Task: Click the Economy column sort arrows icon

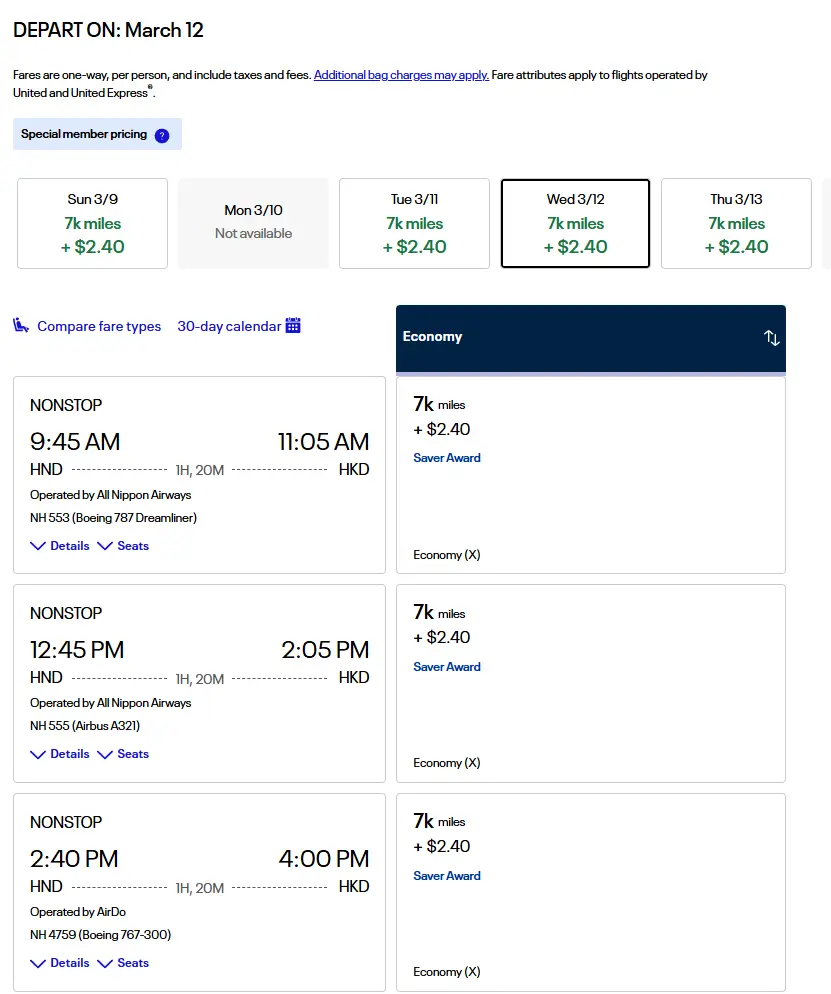Action: (771, 338)
